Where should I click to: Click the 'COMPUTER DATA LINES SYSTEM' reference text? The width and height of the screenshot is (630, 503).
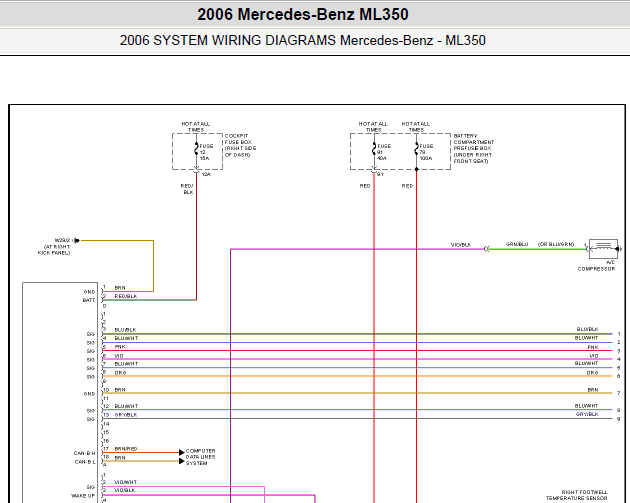click(200, 457)
